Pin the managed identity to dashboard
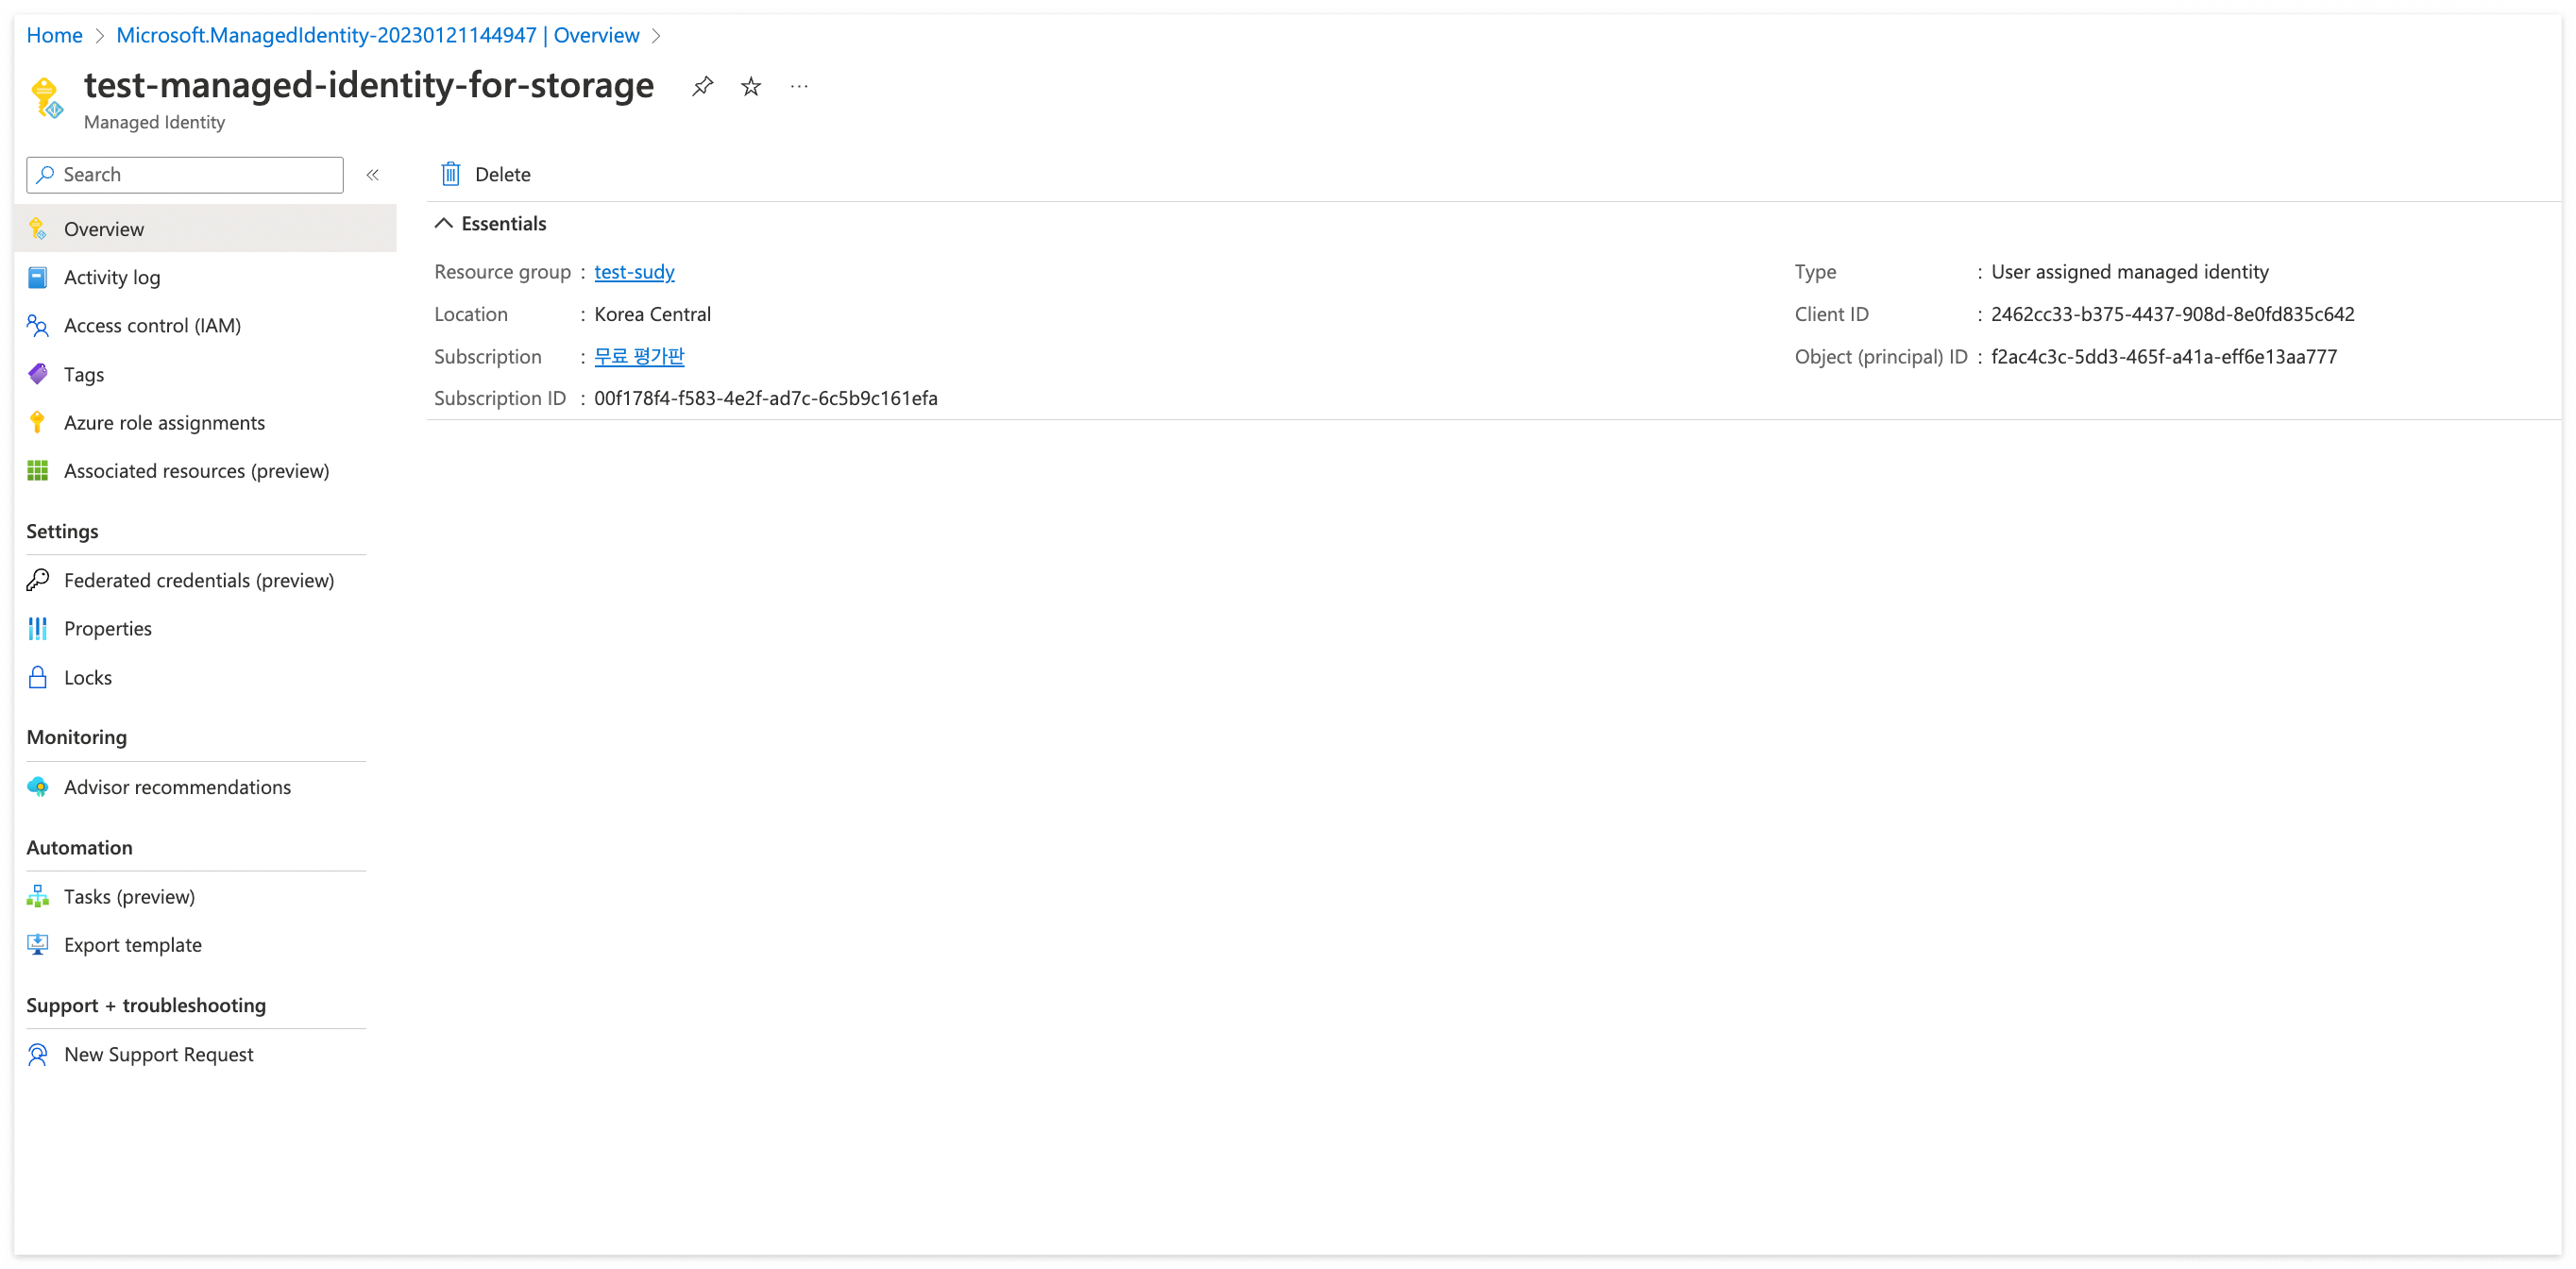Screen dimensions: 2576x1269 pos(702,87)
